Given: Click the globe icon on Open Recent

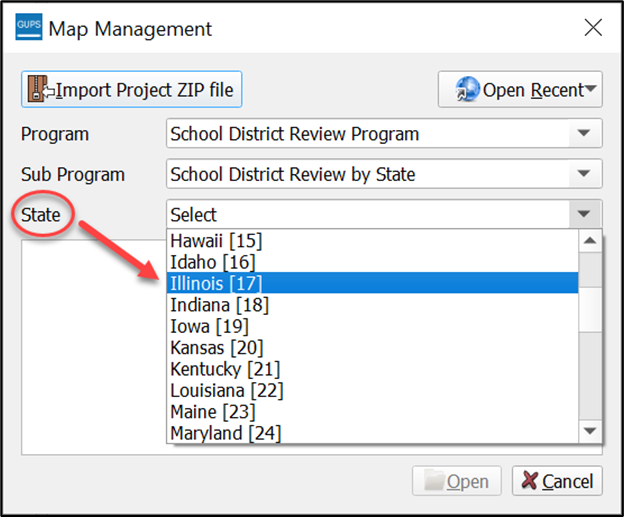Looking at the screenshot, I should 467,89.
